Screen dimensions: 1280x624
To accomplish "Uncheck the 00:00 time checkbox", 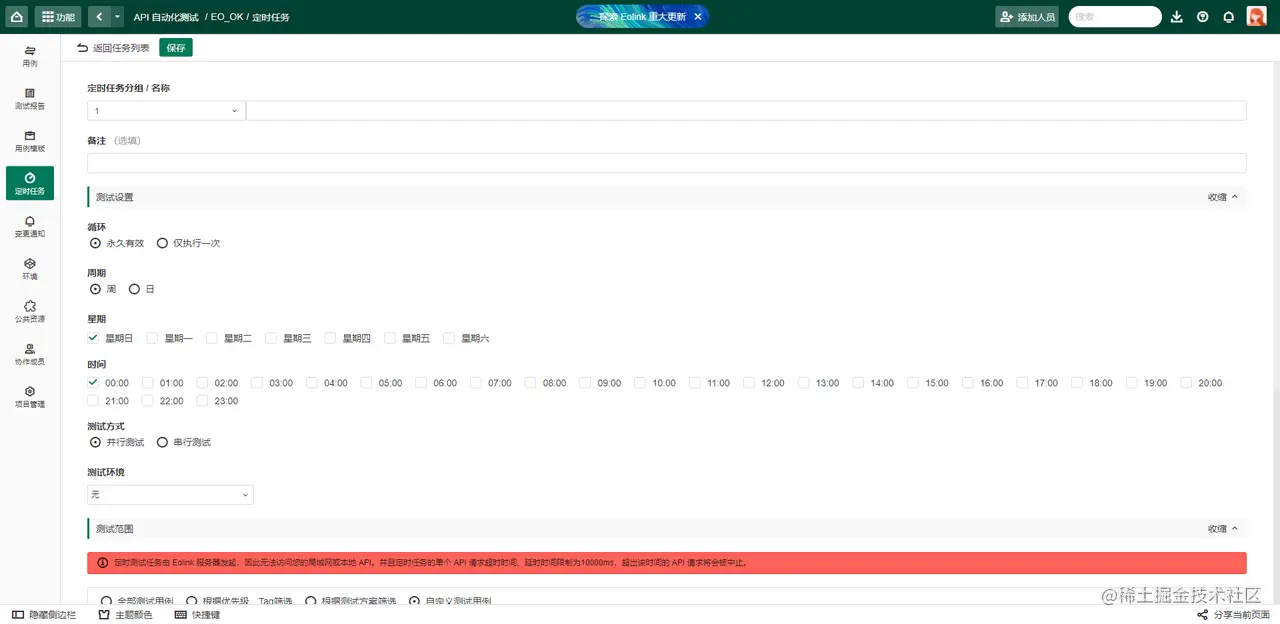I will 93,382.
